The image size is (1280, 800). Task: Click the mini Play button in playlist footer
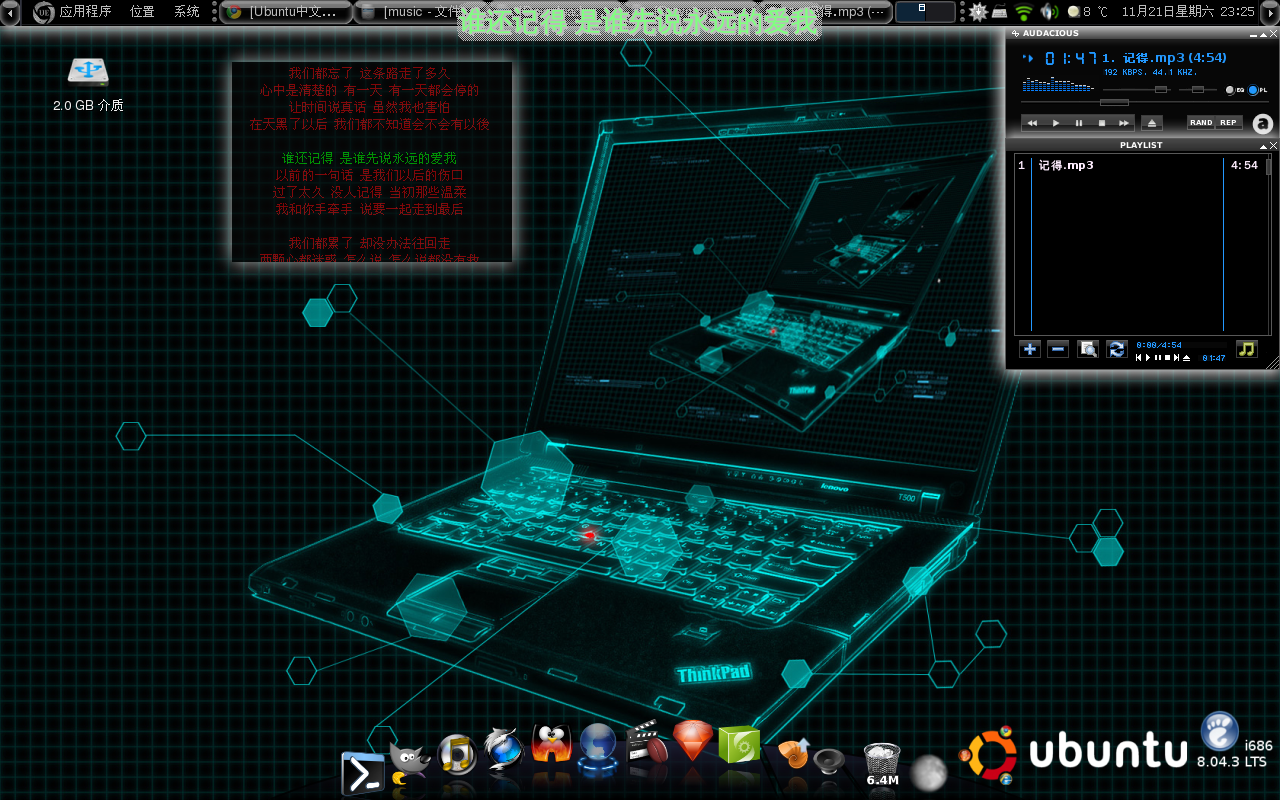pos(1148,358)
